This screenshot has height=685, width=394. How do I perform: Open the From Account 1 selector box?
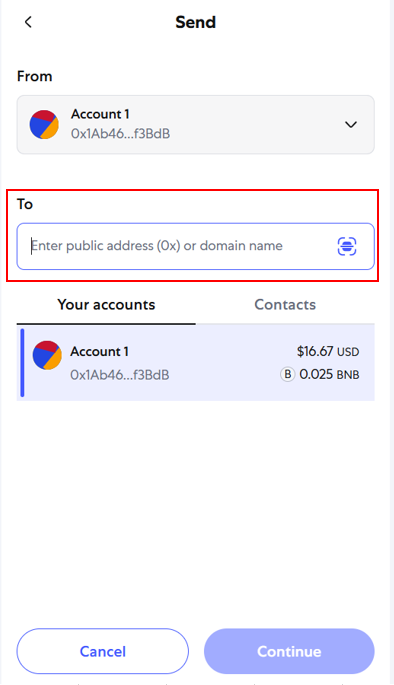196,125
